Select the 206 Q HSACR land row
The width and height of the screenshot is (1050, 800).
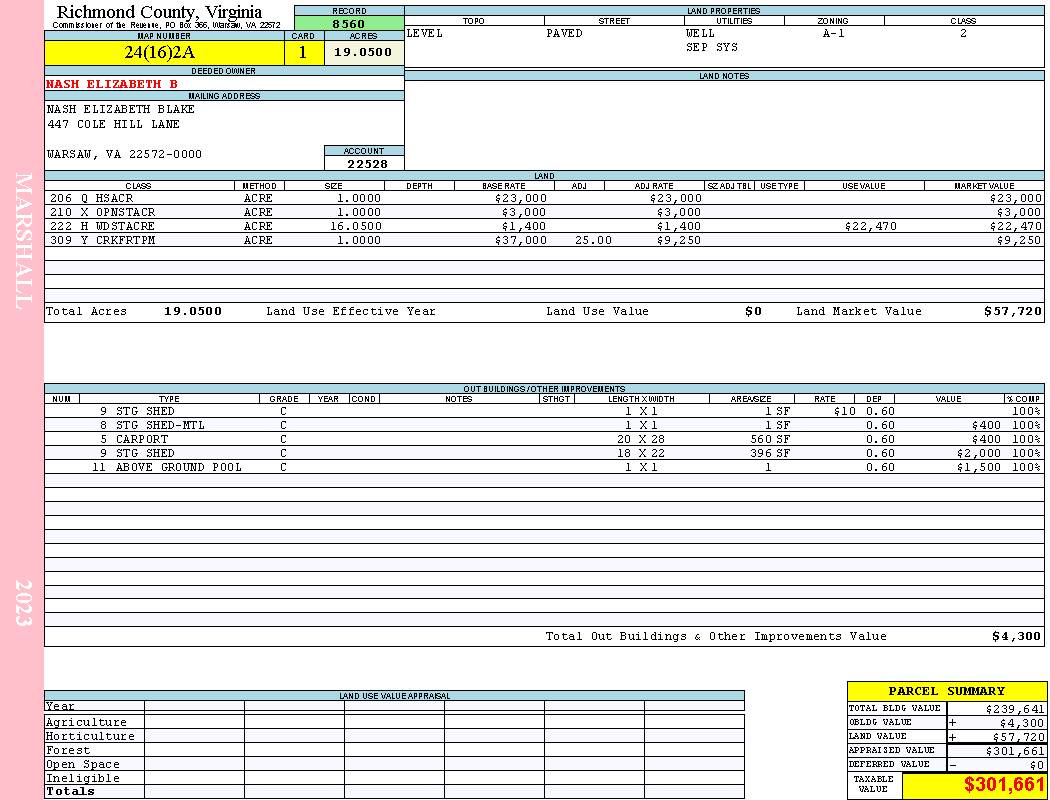point(544,198)
